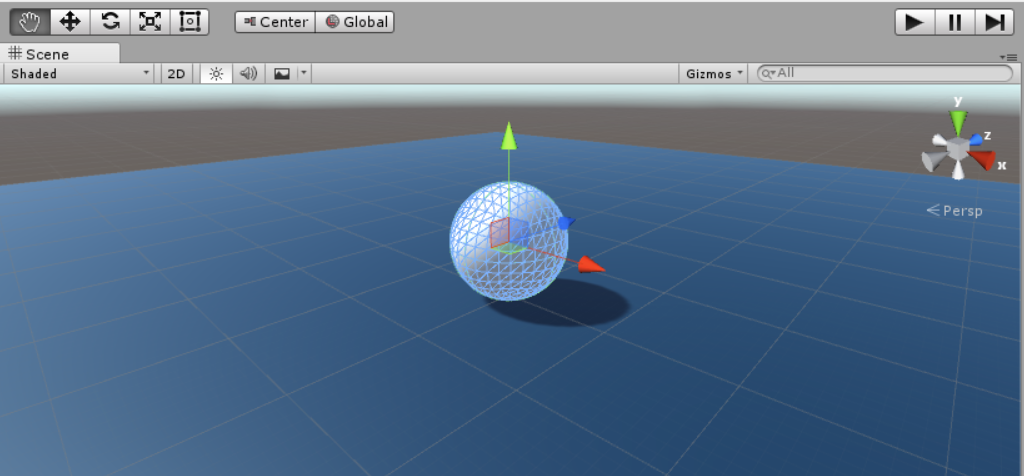Start Play mode
Screen dimensions: 1024x476
tap(914, 22)
